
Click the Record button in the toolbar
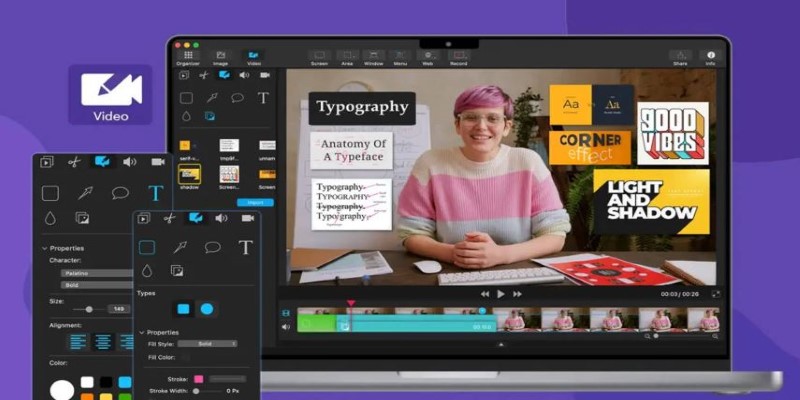461,57
